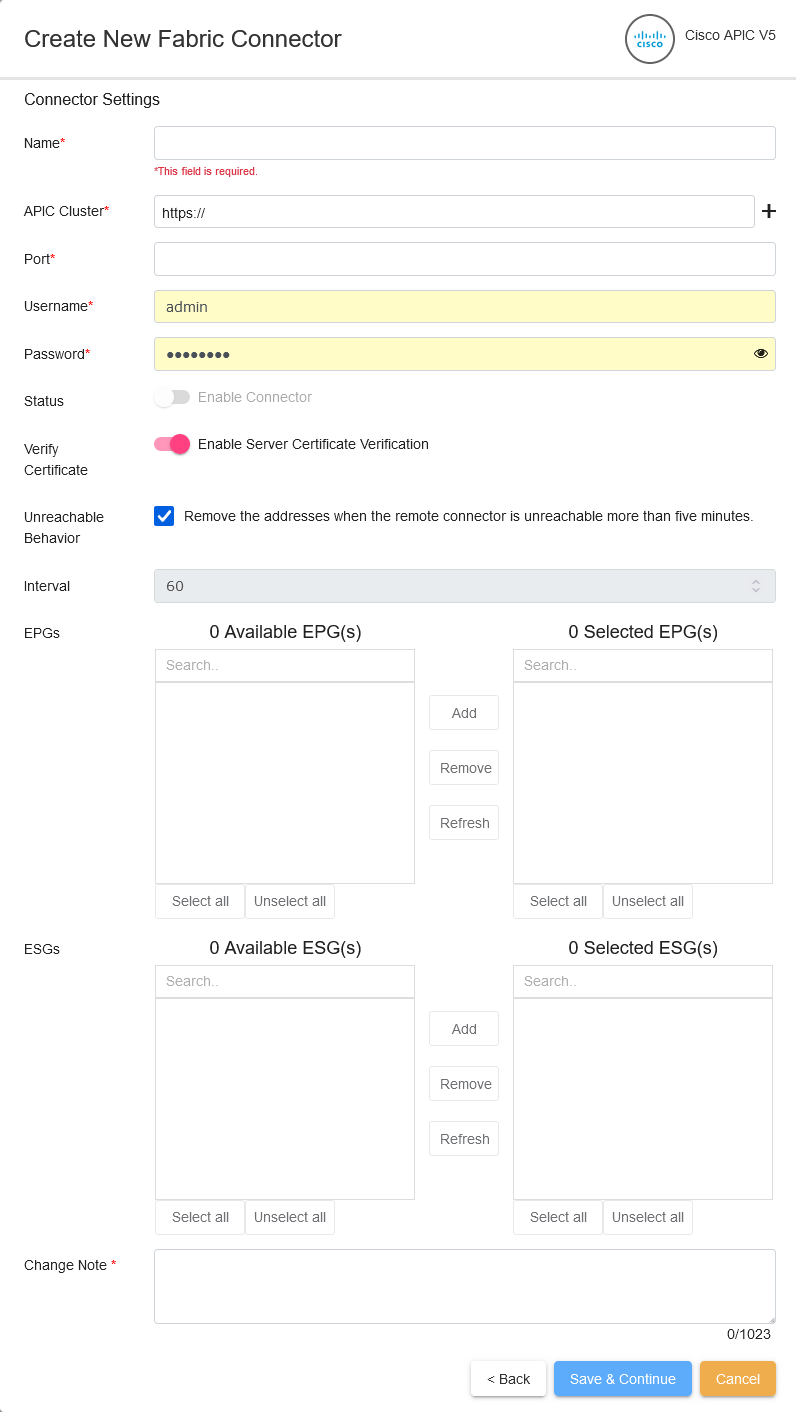The height and width of the screenshot is (1412, 796).
Task: Click the Name input field
Action: pos(464,142)
